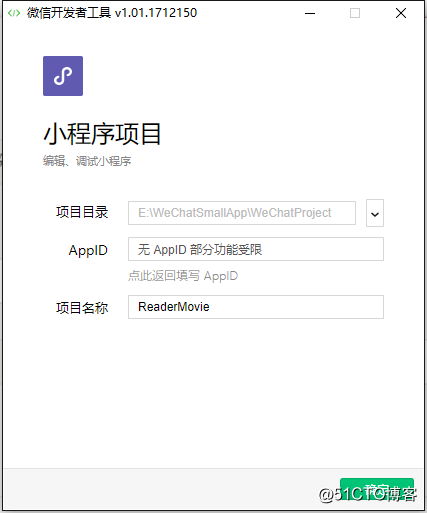Expand the project directory dropdown arrow
427x513 pixels.
click(375, 213)
